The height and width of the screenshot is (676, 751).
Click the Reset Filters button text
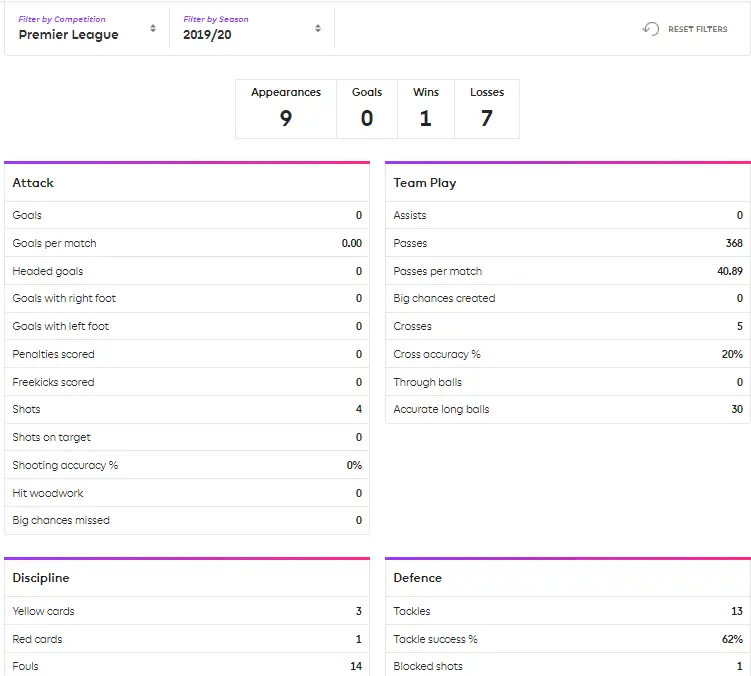tap(697, 29)
